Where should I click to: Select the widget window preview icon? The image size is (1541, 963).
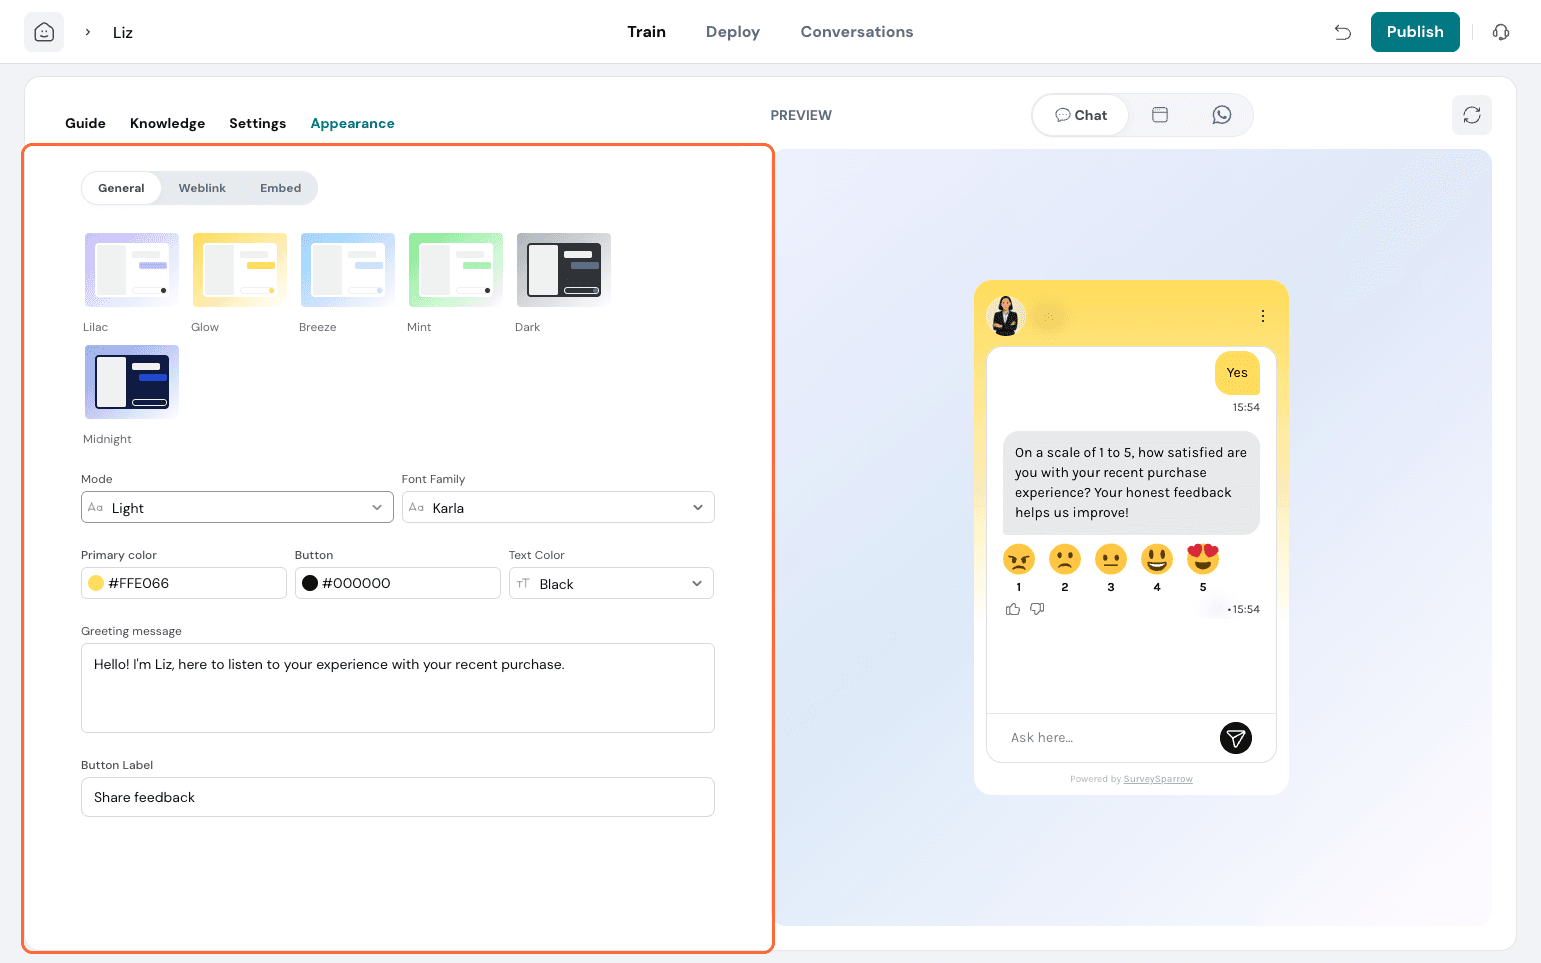pos(1160,115)
